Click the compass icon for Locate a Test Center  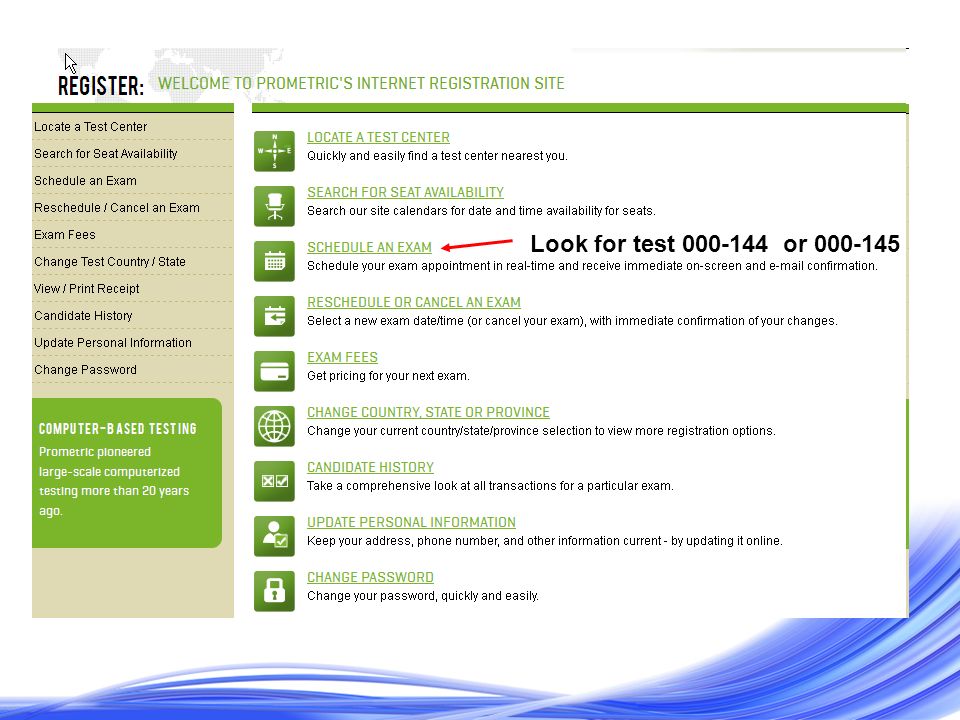click(274, 151)
